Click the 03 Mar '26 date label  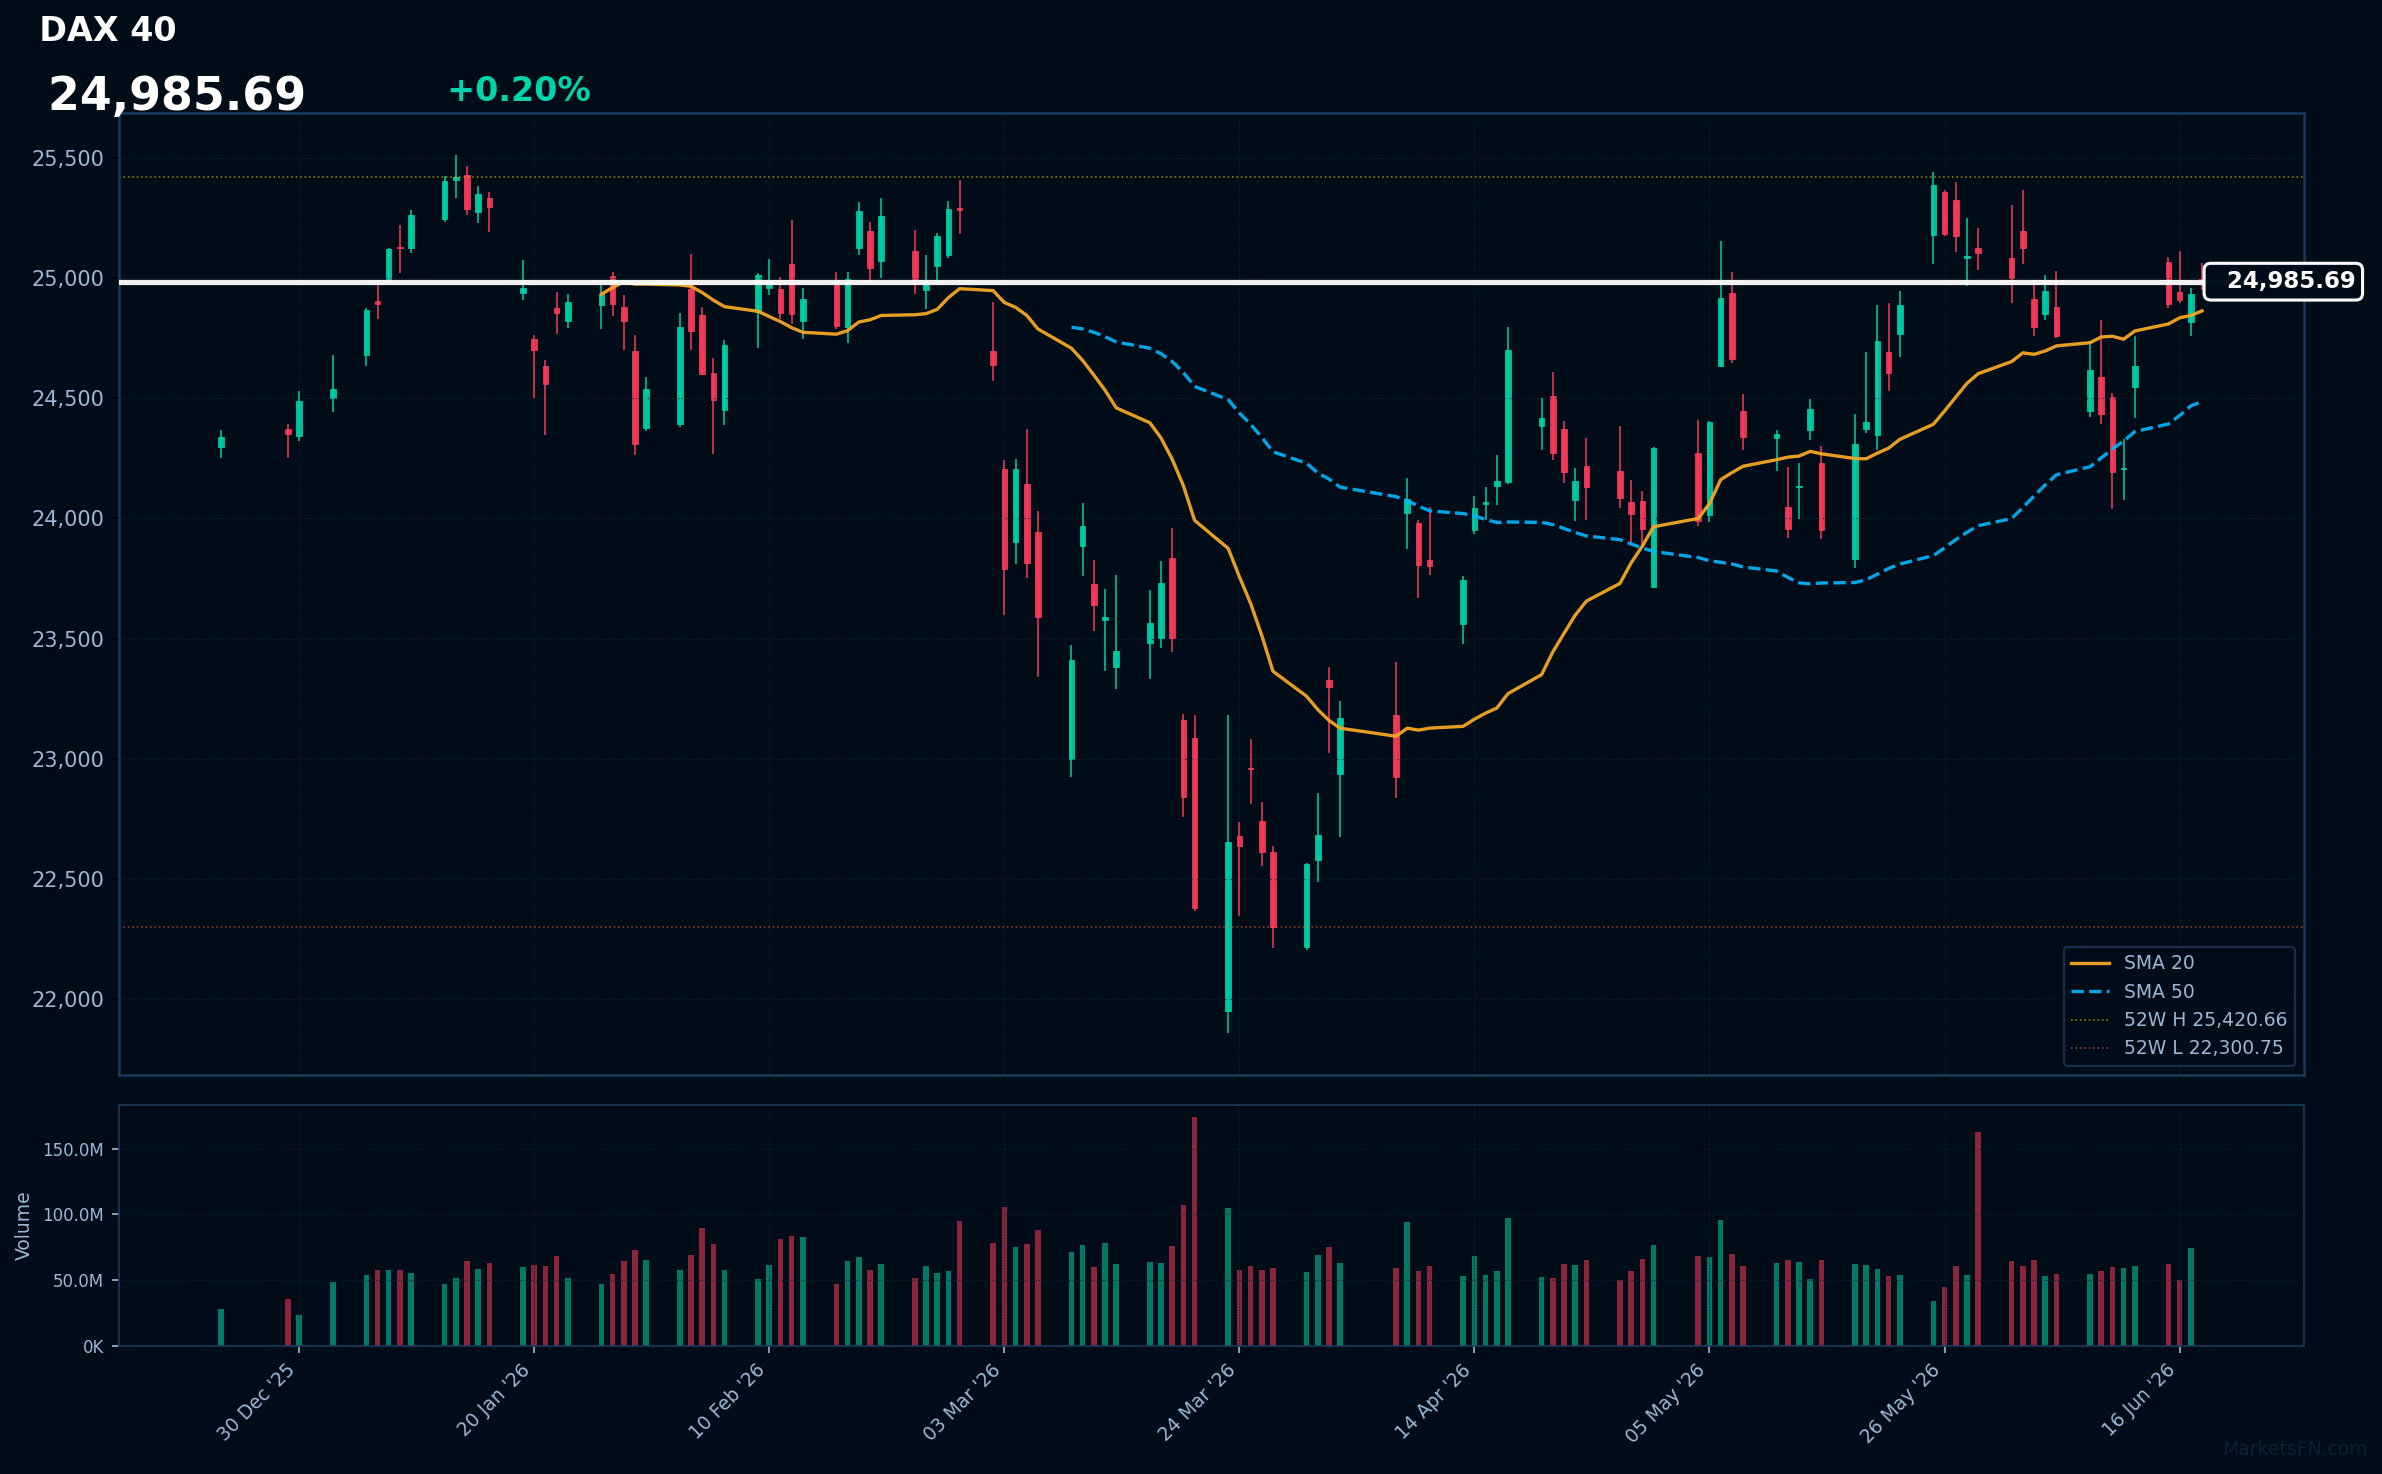click(962, 1402)
